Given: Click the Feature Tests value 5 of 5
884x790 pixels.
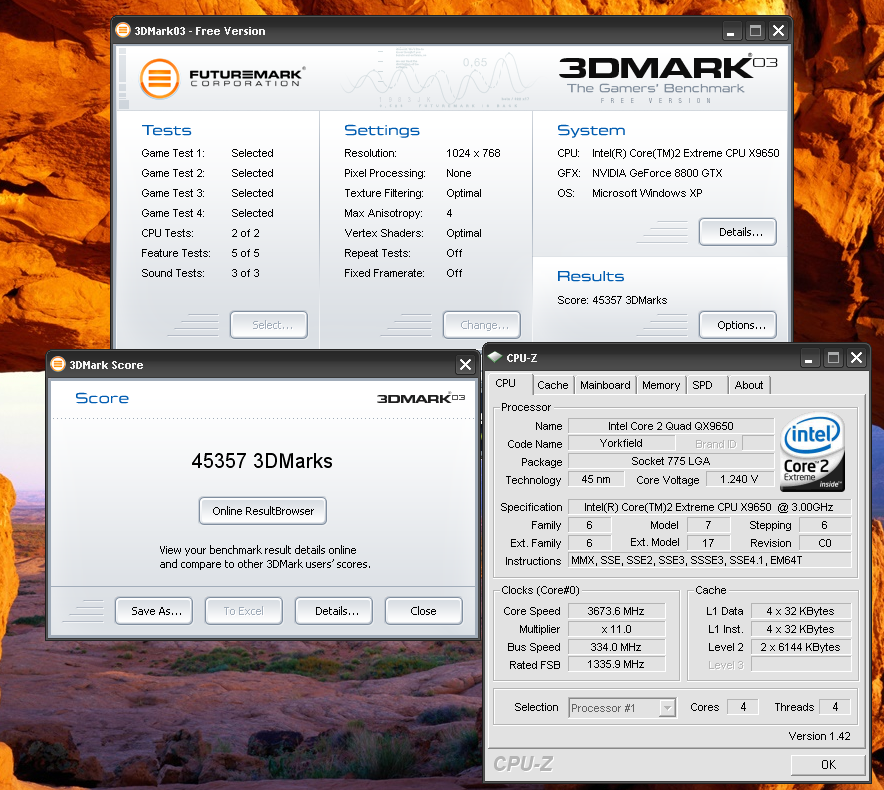Looking at the screenshot, I should pos(245,253).
